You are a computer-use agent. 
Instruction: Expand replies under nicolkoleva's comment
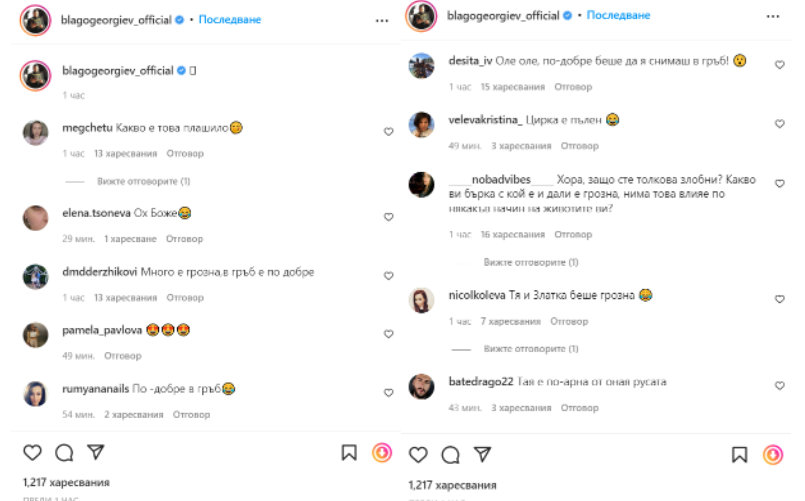(x=530, y=349)
